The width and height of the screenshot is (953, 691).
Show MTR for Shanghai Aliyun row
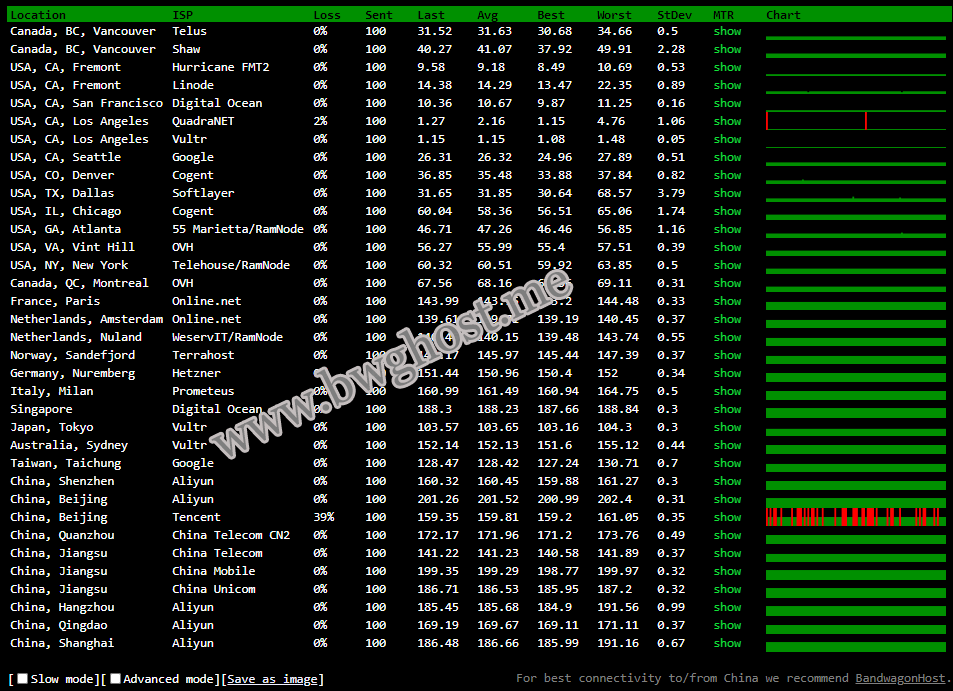727,643
